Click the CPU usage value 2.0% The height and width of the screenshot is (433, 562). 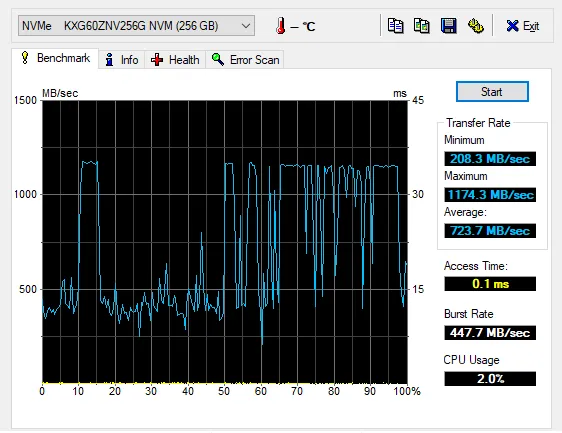(490, 379)
